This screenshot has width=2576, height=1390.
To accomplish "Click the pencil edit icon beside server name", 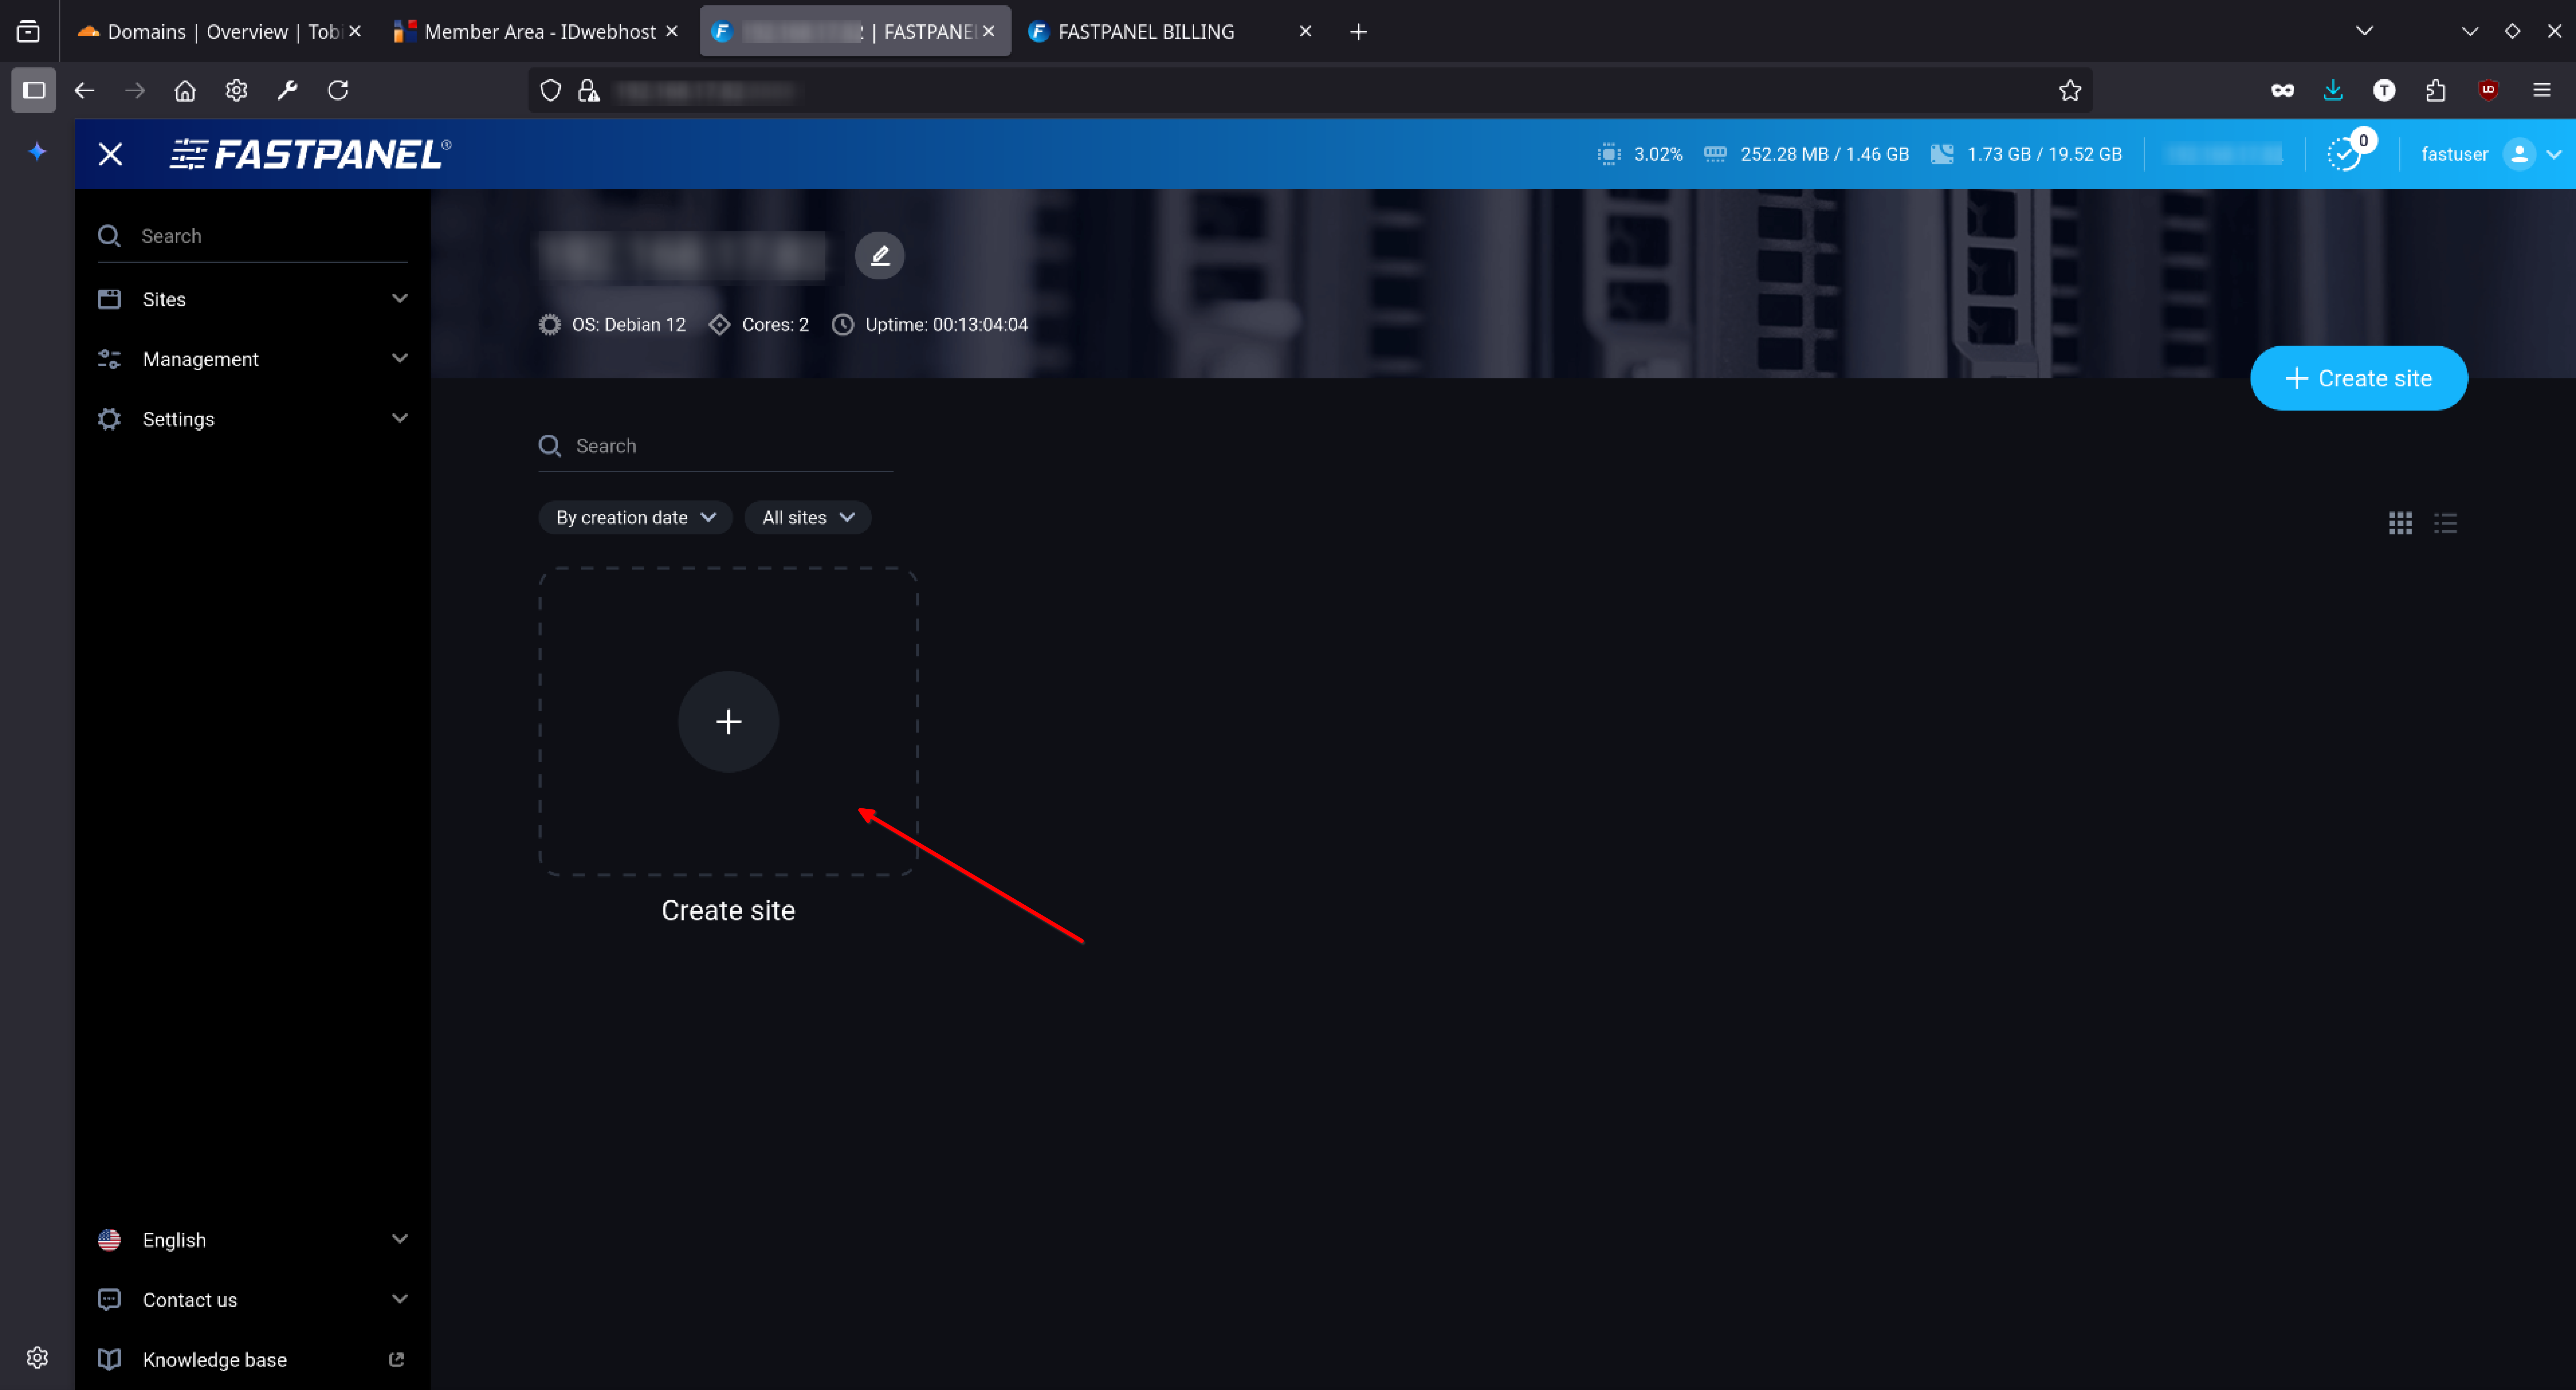I will click(x=879, y=256).
